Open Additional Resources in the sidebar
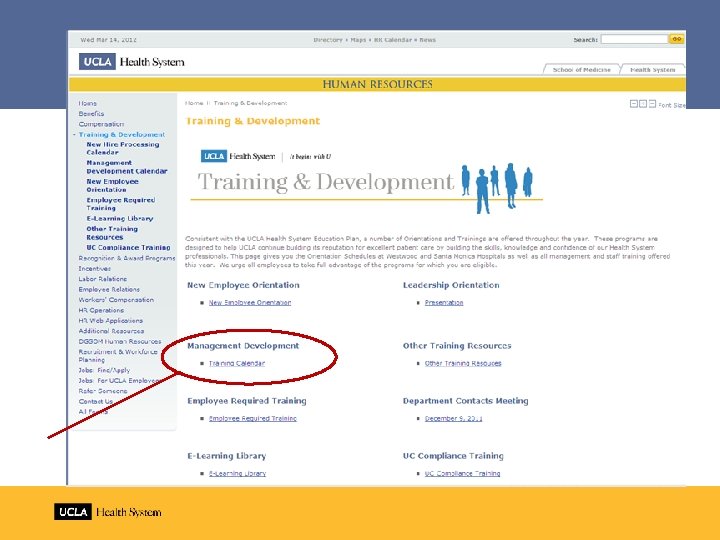The image size is (720, 540). (111, 331)
